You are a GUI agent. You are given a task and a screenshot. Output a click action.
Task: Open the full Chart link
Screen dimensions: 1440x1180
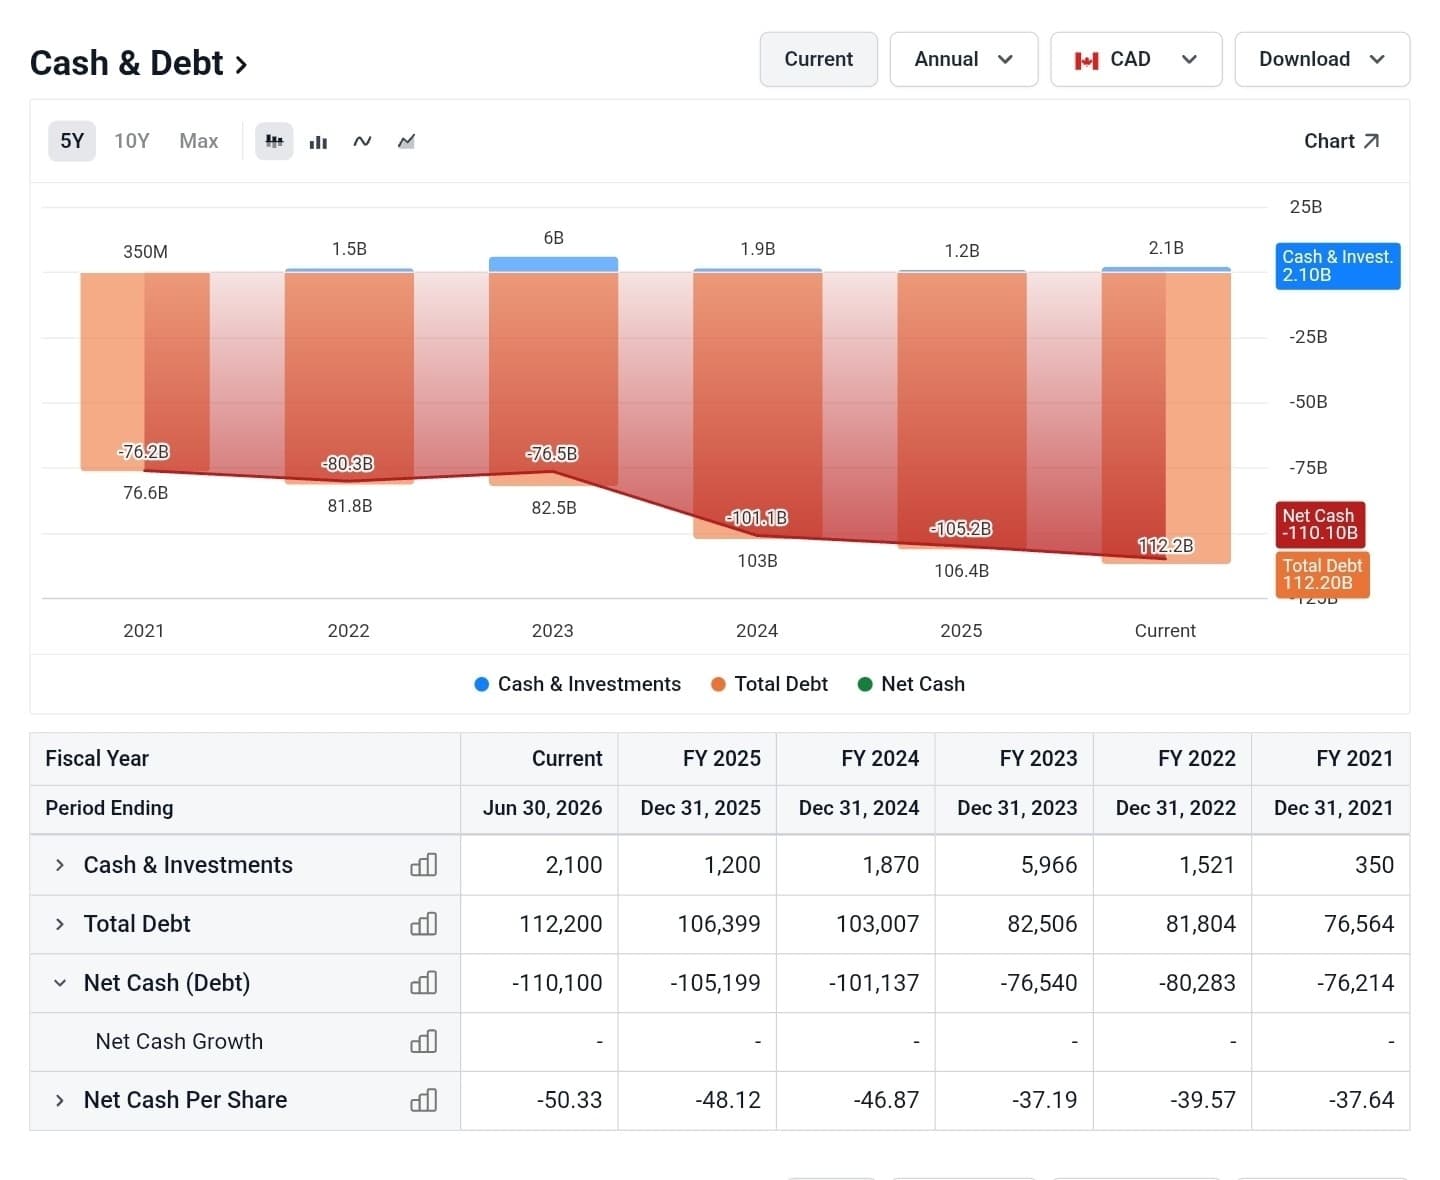[1342, 141]
